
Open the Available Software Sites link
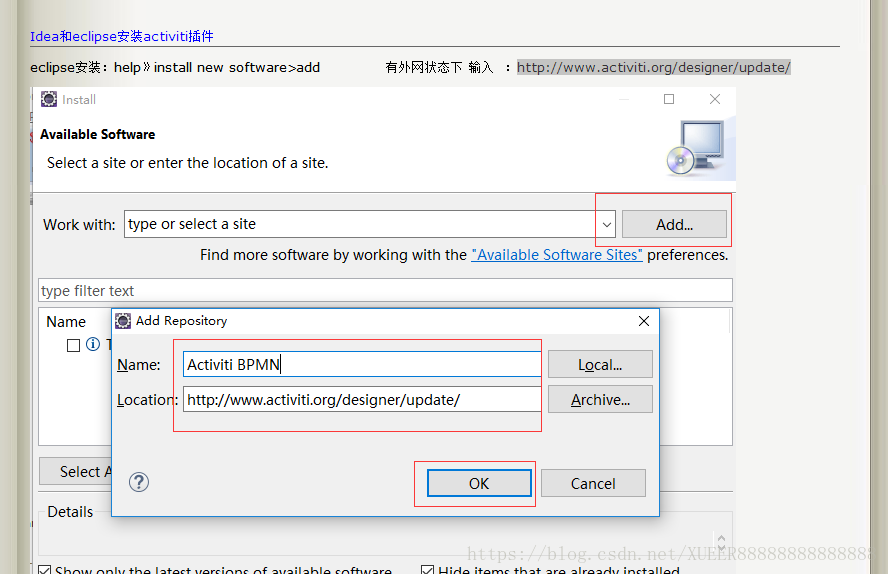(557, 255)
